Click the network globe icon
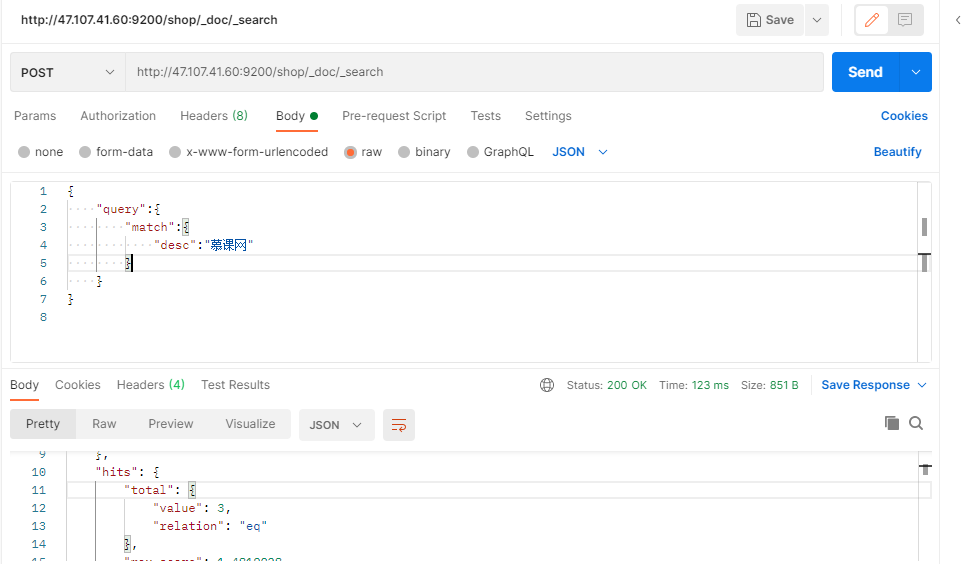Image resolution: width=961 pixels, height=564 pixels. coord(547,385)
